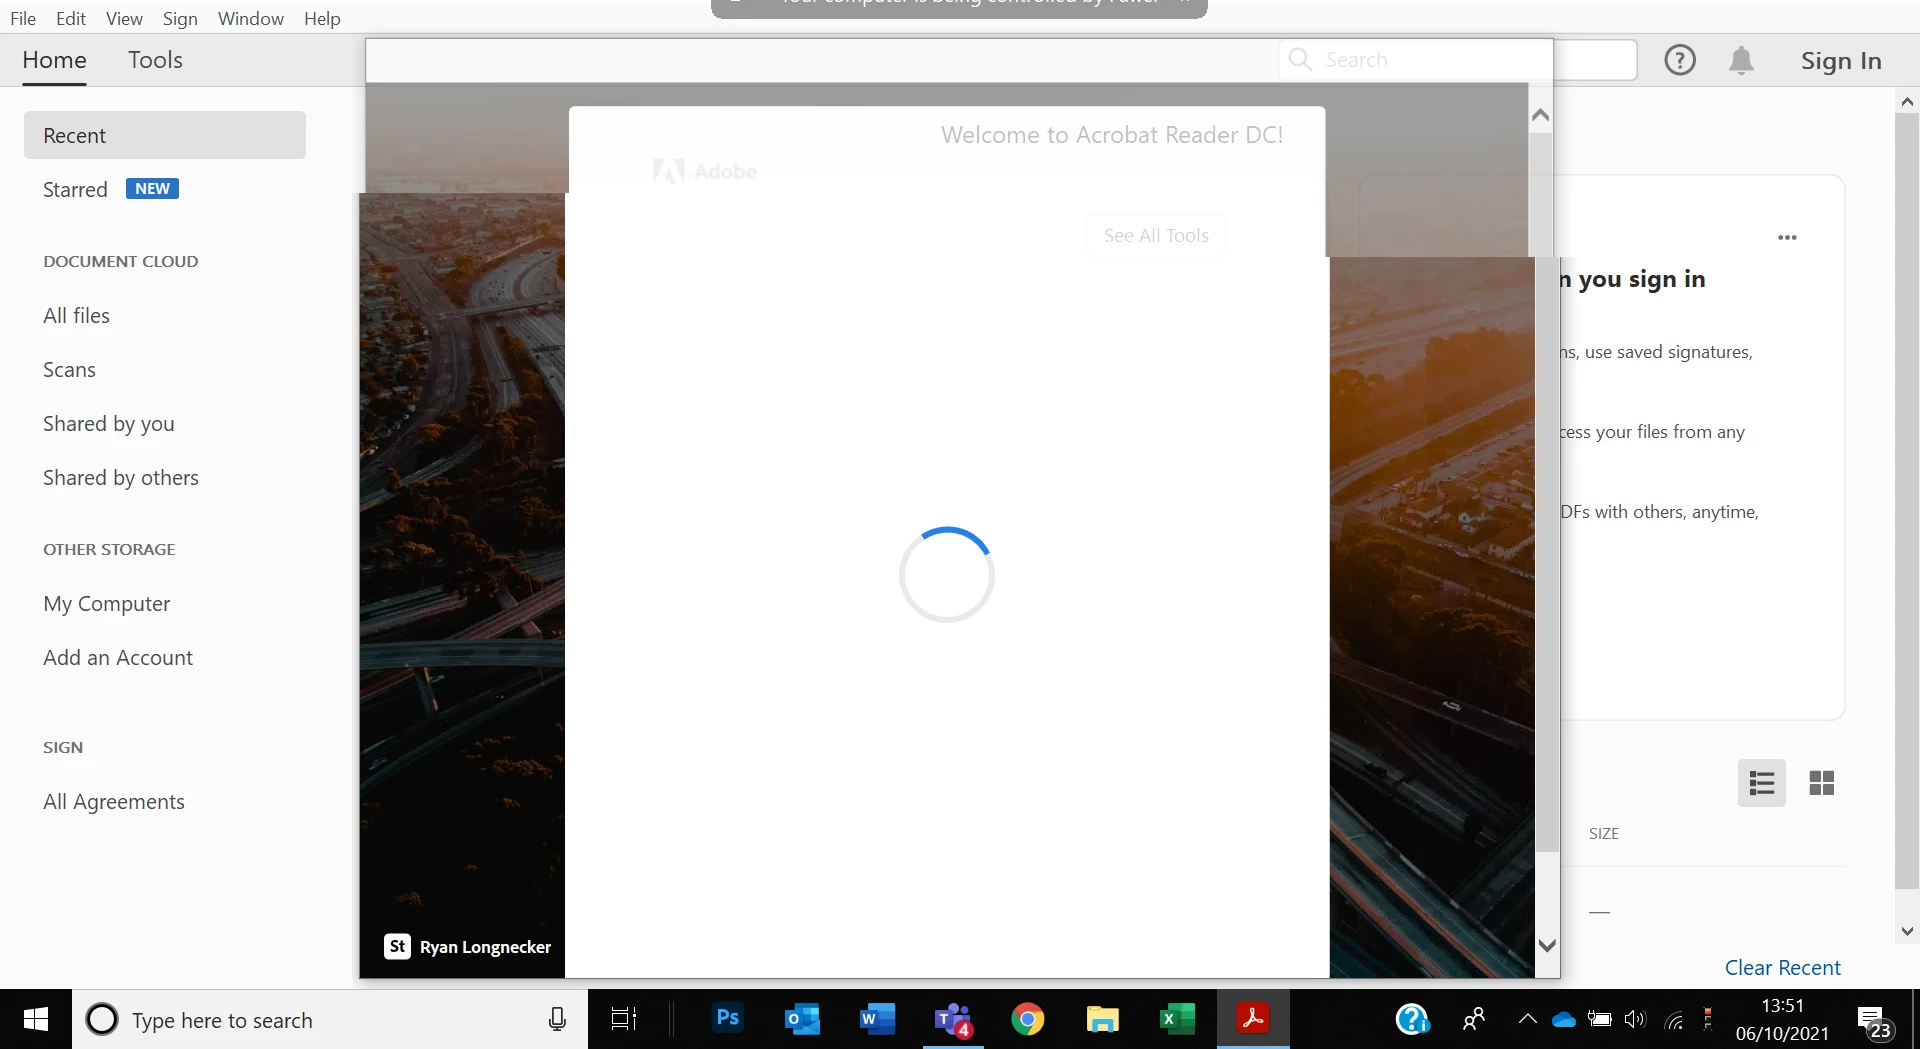This screenshot has height=1049, width=1920.
Task: Click the Acrobat Reader taskbar icon
Action: 1253,1019
